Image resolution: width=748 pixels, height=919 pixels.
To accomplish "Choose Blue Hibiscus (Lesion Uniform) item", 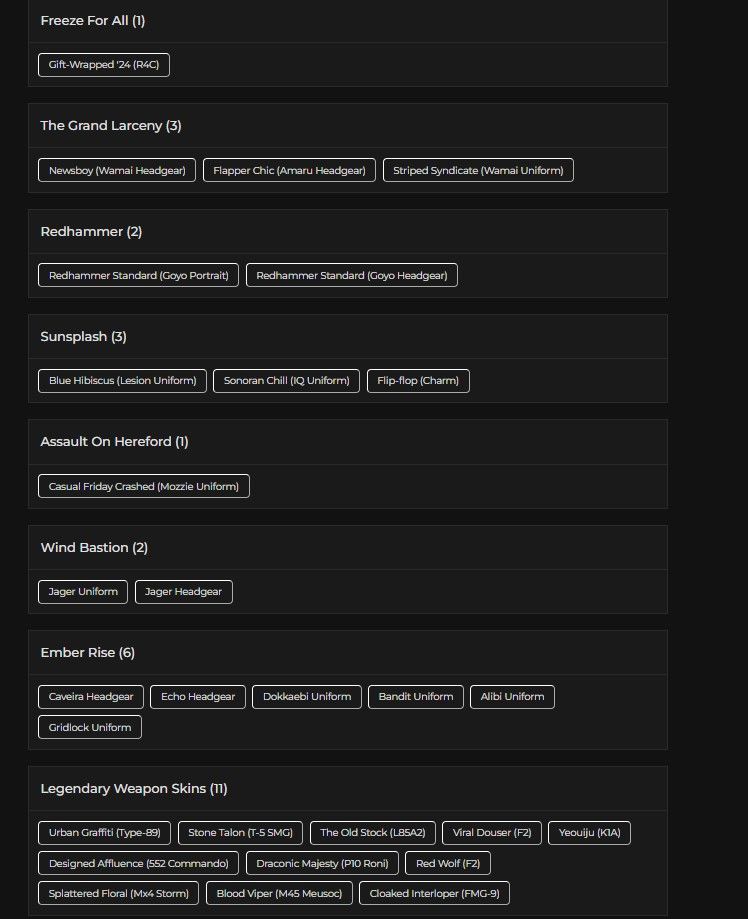I will [123, 381].
